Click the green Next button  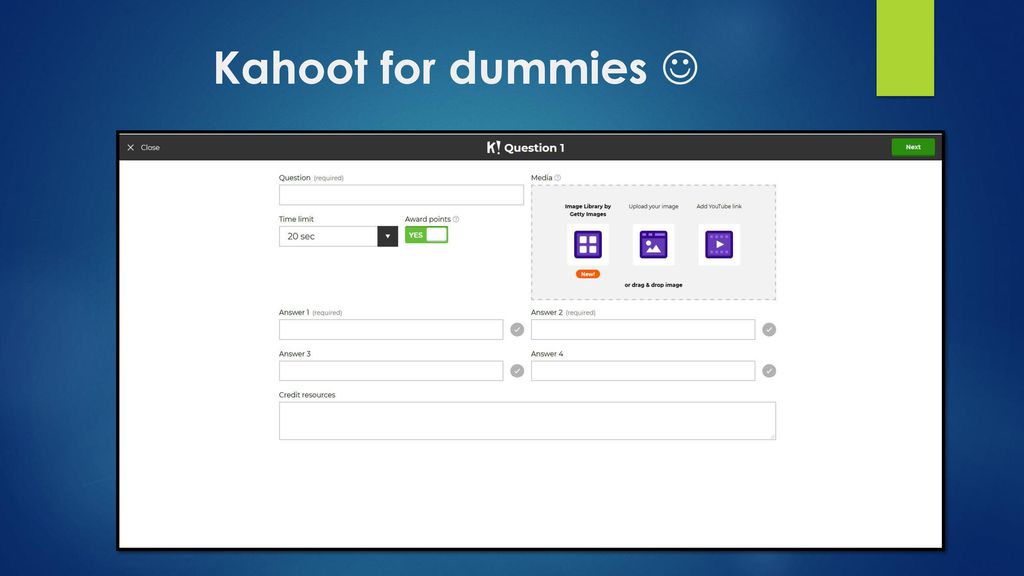click(x=913, y=147)
